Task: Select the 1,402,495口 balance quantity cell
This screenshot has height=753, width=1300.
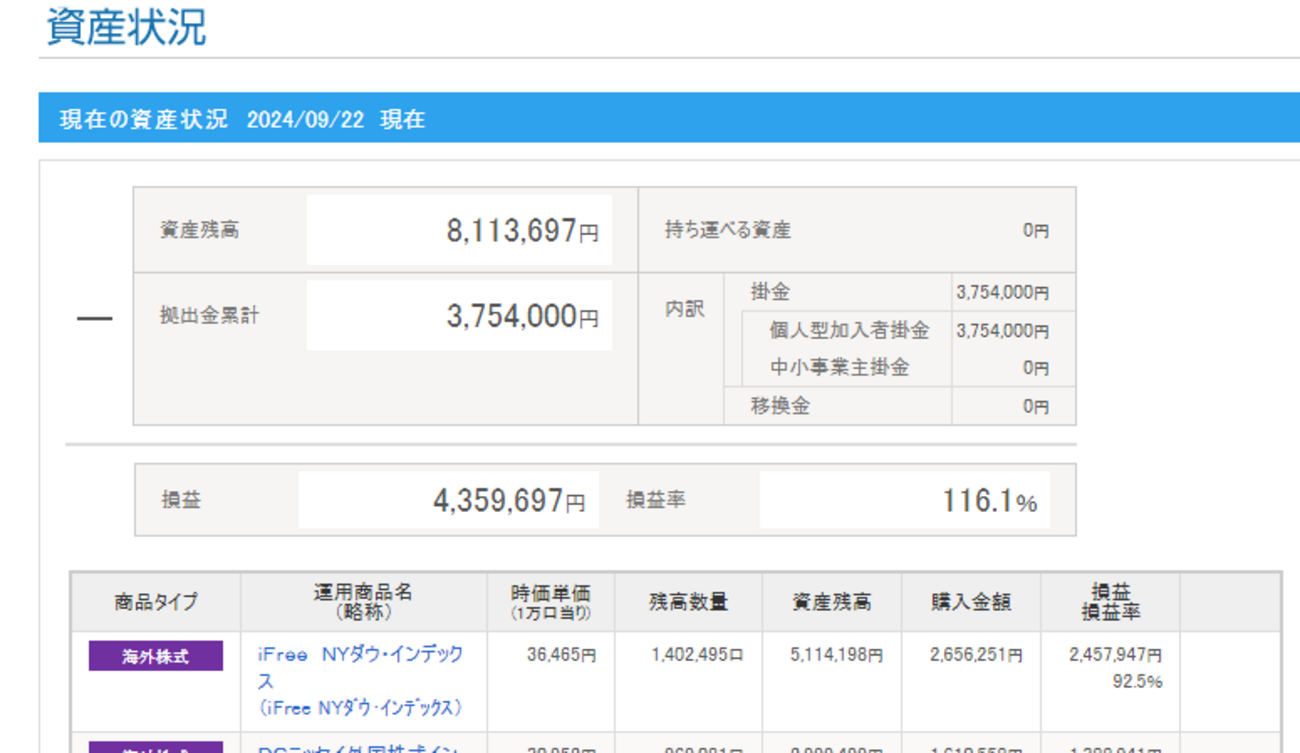Action: coord(697,656)
